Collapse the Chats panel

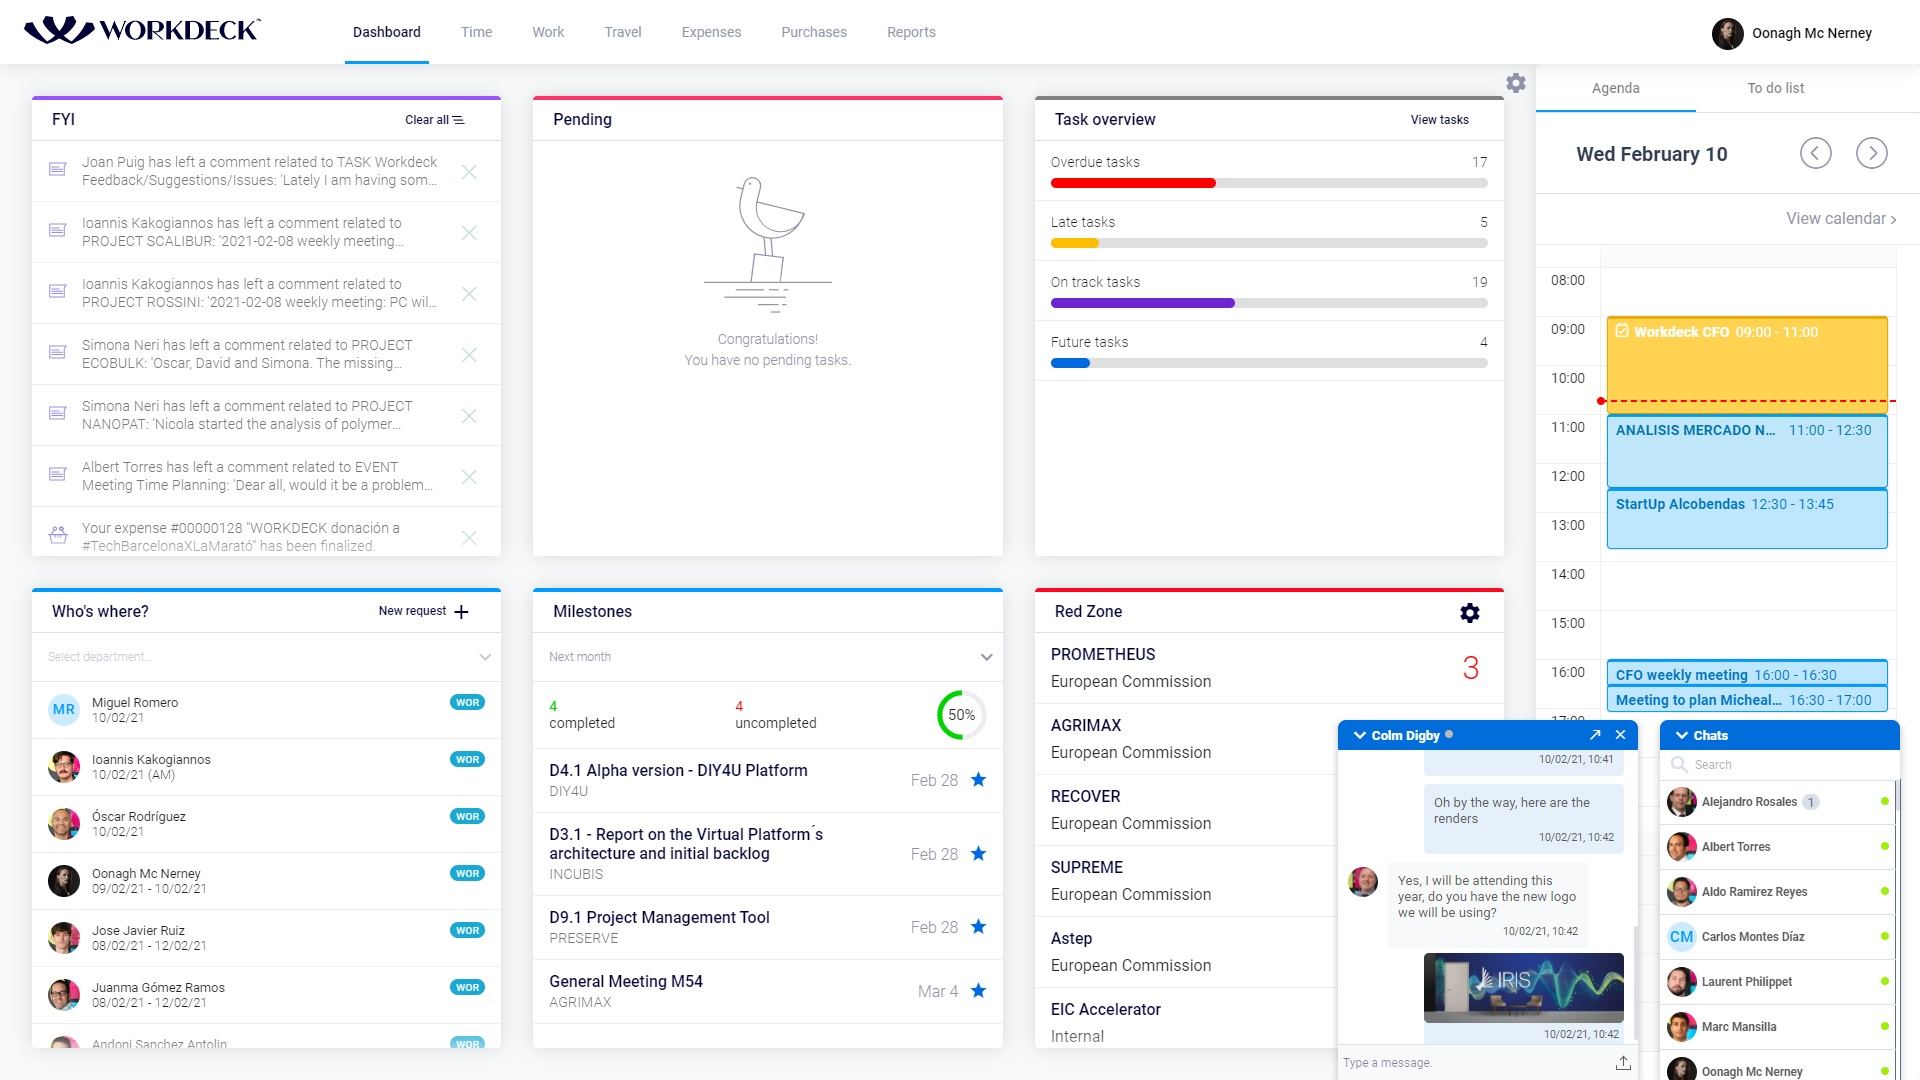tap(1682, 735)
